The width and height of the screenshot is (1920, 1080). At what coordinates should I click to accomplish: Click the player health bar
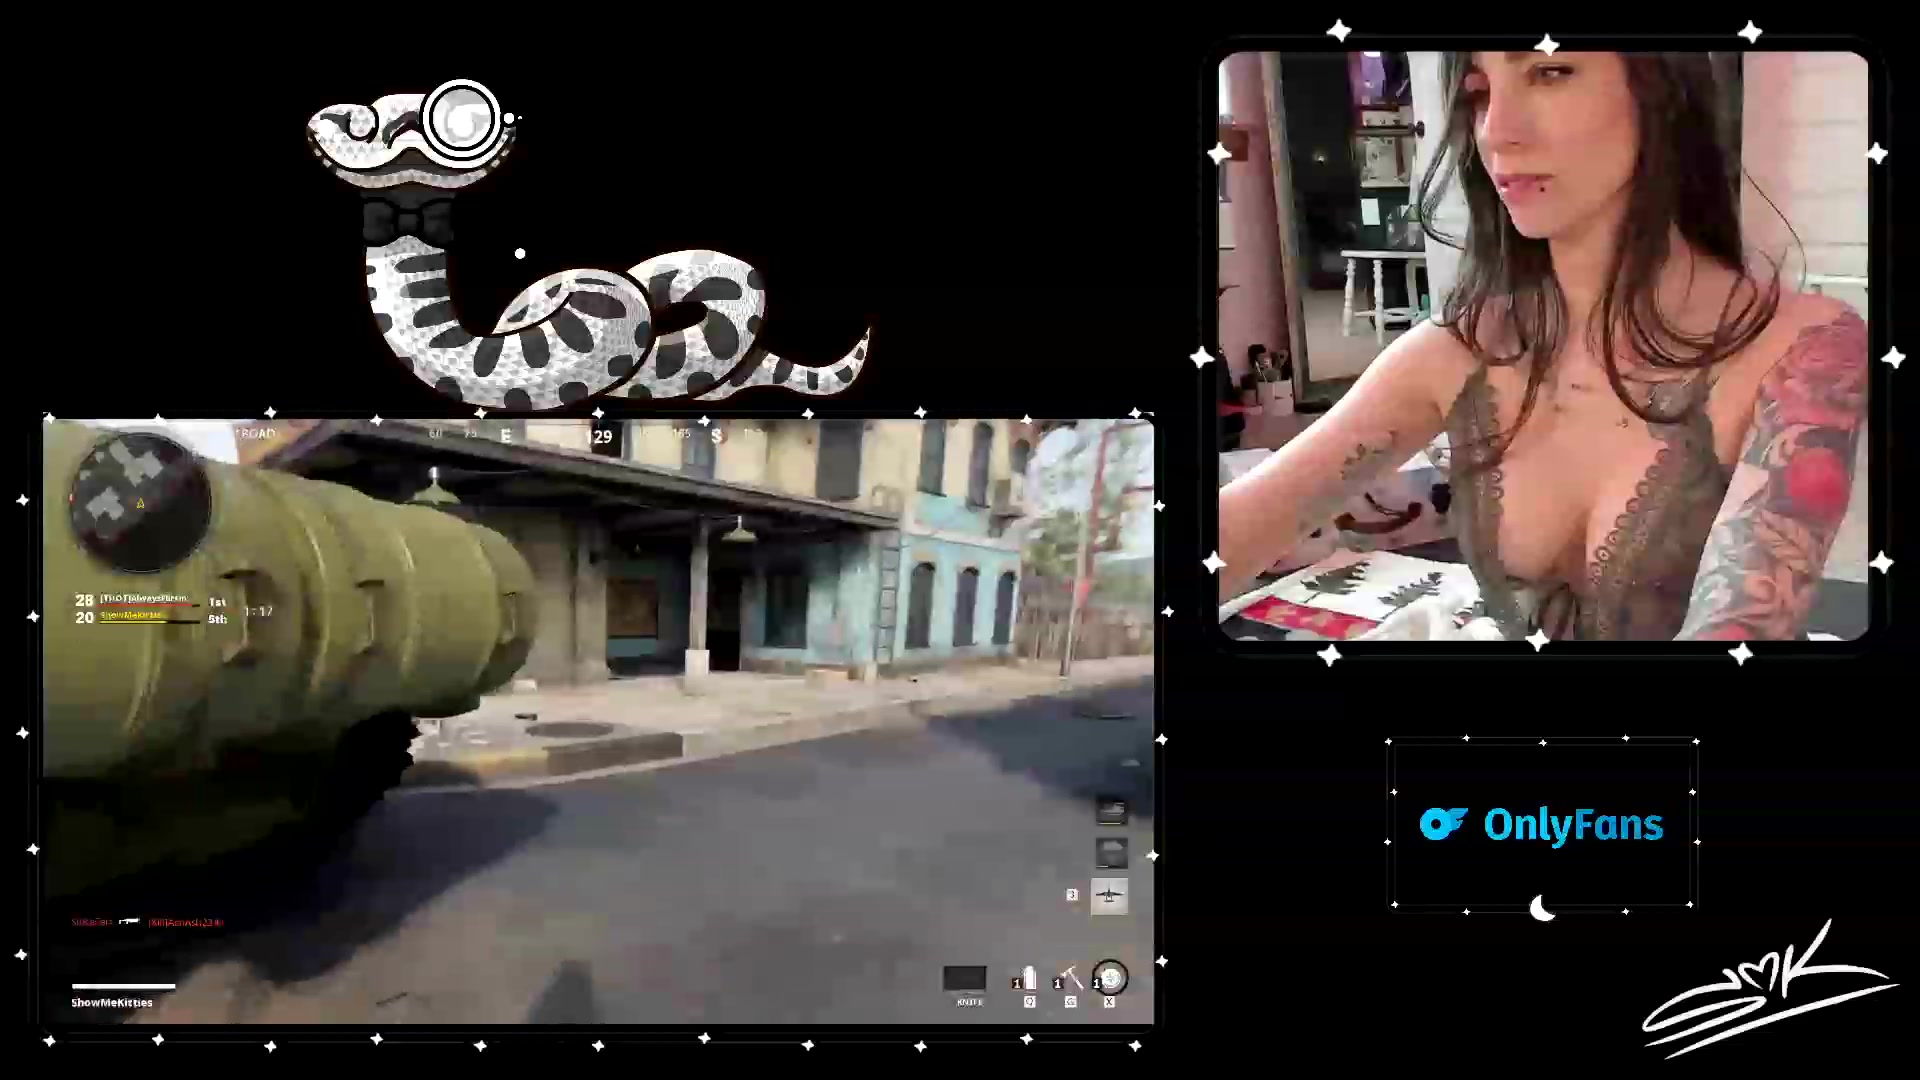[x=123, y=986]
